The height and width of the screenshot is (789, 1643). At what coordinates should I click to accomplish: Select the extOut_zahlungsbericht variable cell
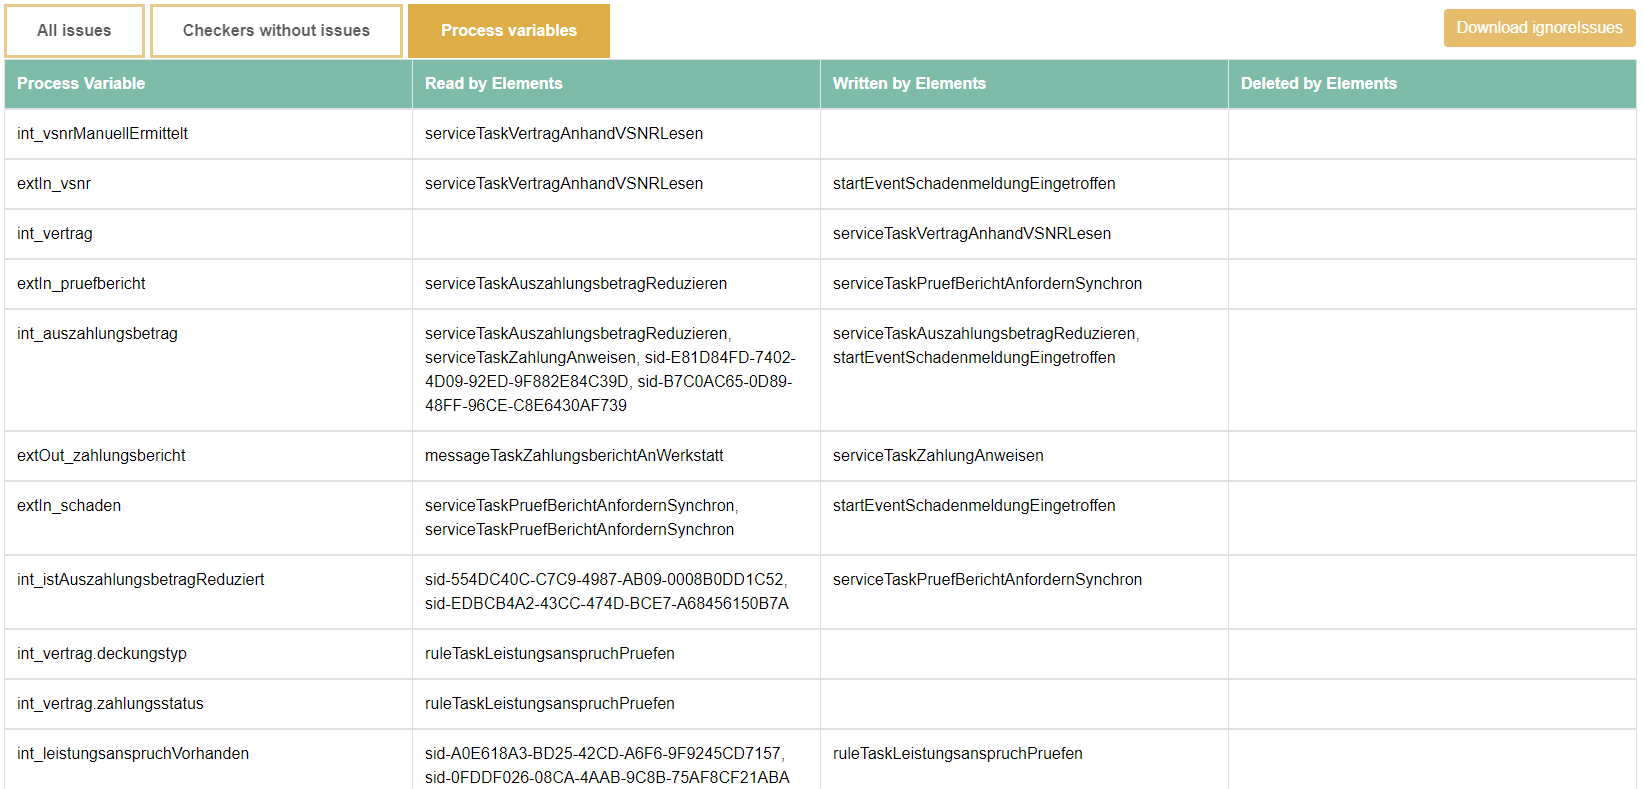click(208, 456)
